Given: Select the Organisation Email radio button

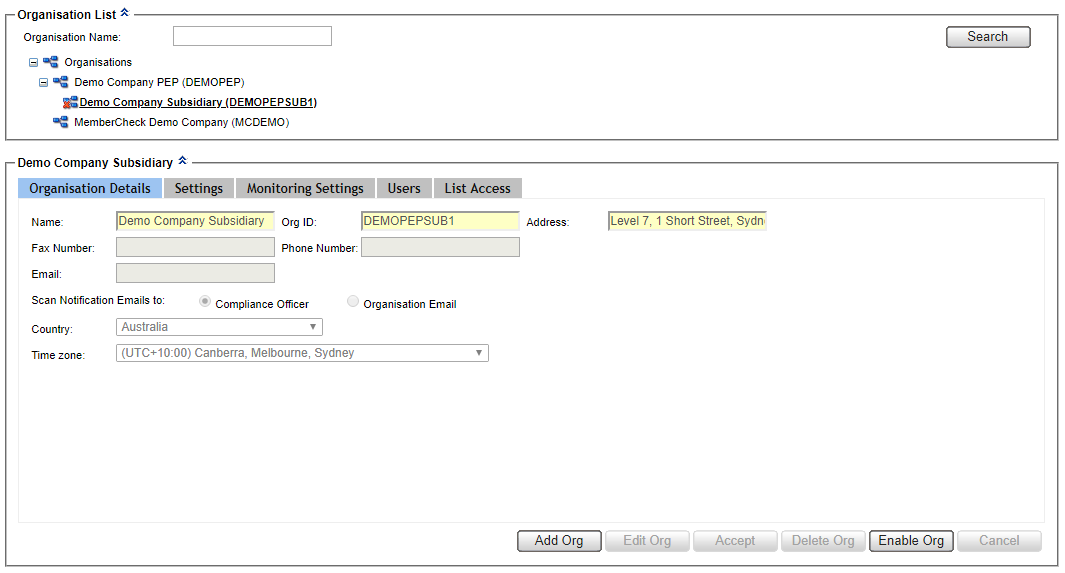Looking at the screenshot, I should tap(353, 301).
